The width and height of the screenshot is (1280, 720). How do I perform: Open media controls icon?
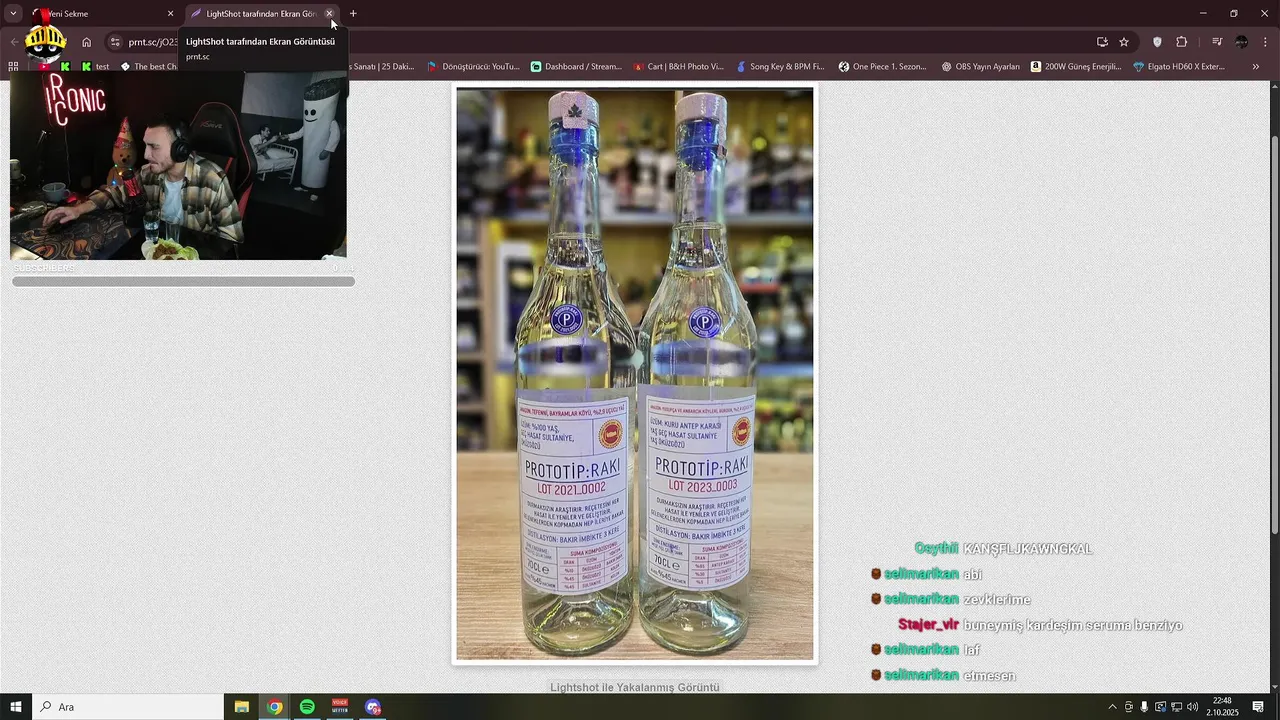1217,42
